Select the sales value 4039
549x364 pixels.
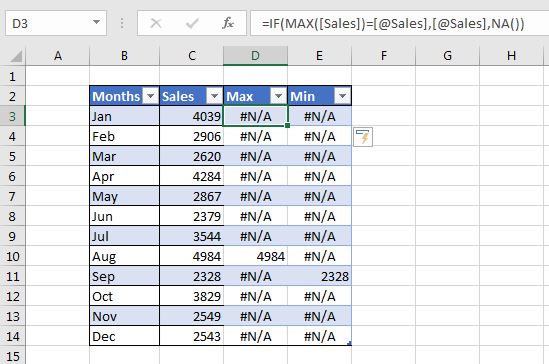pos(192,116)
